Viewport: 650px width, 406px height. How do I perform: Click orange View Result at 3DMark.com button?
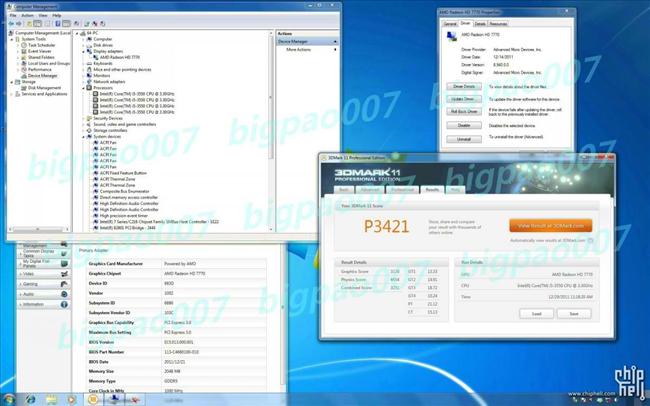(x=551, y=226)
